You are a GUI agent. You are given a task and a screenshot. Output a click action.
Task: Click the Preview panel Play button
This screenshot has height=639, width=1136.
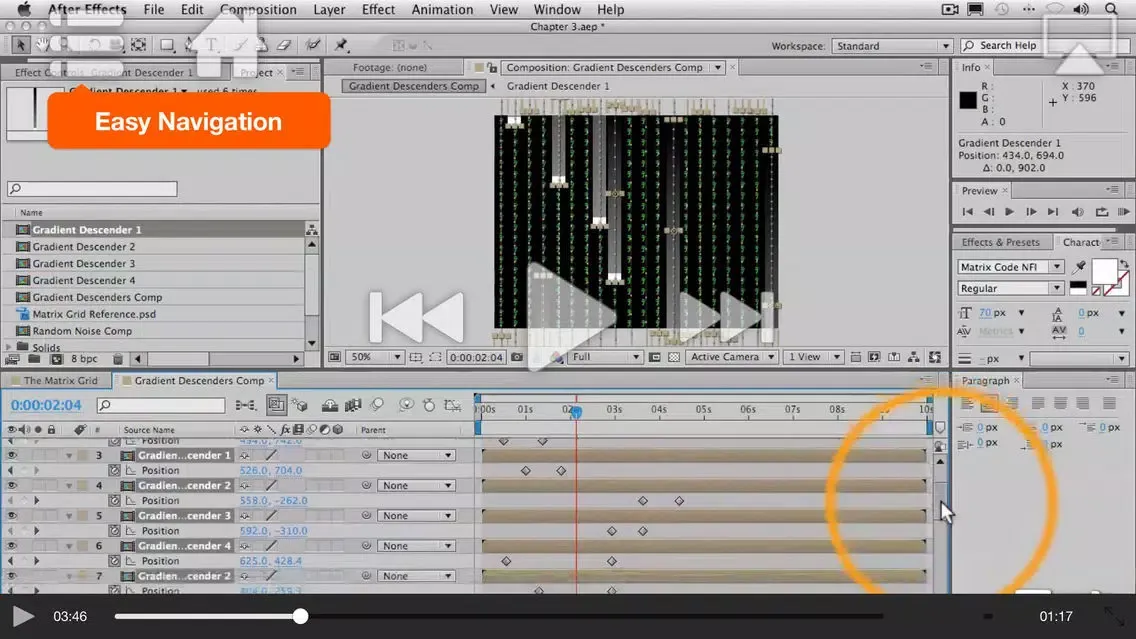point(1009,212)
